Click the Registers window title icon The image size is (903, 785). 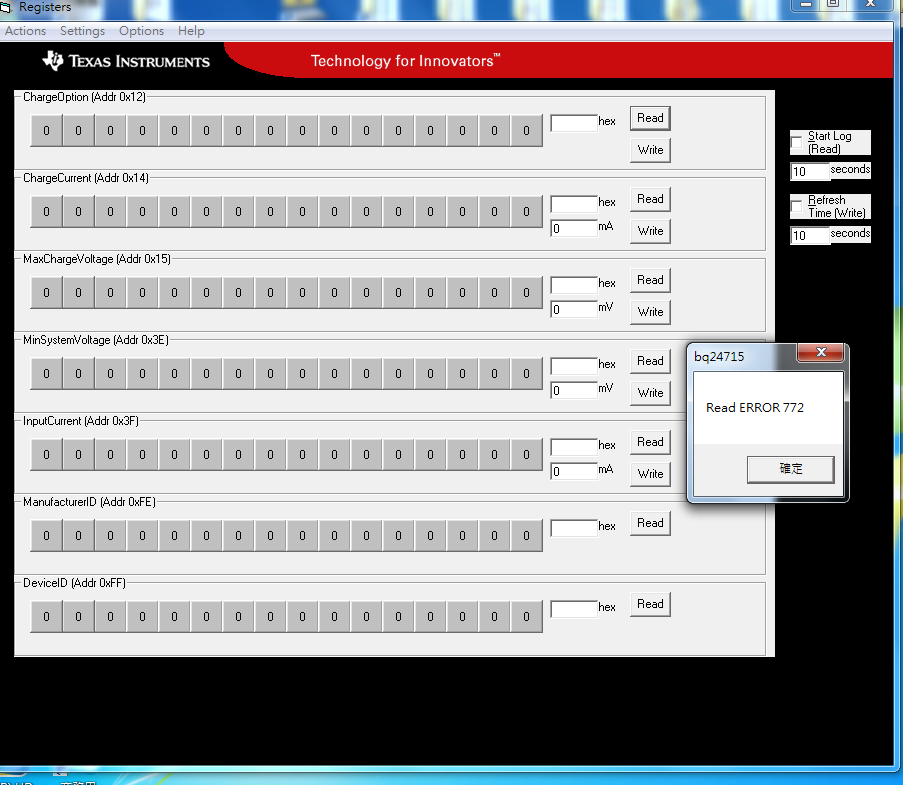[6, 7]
